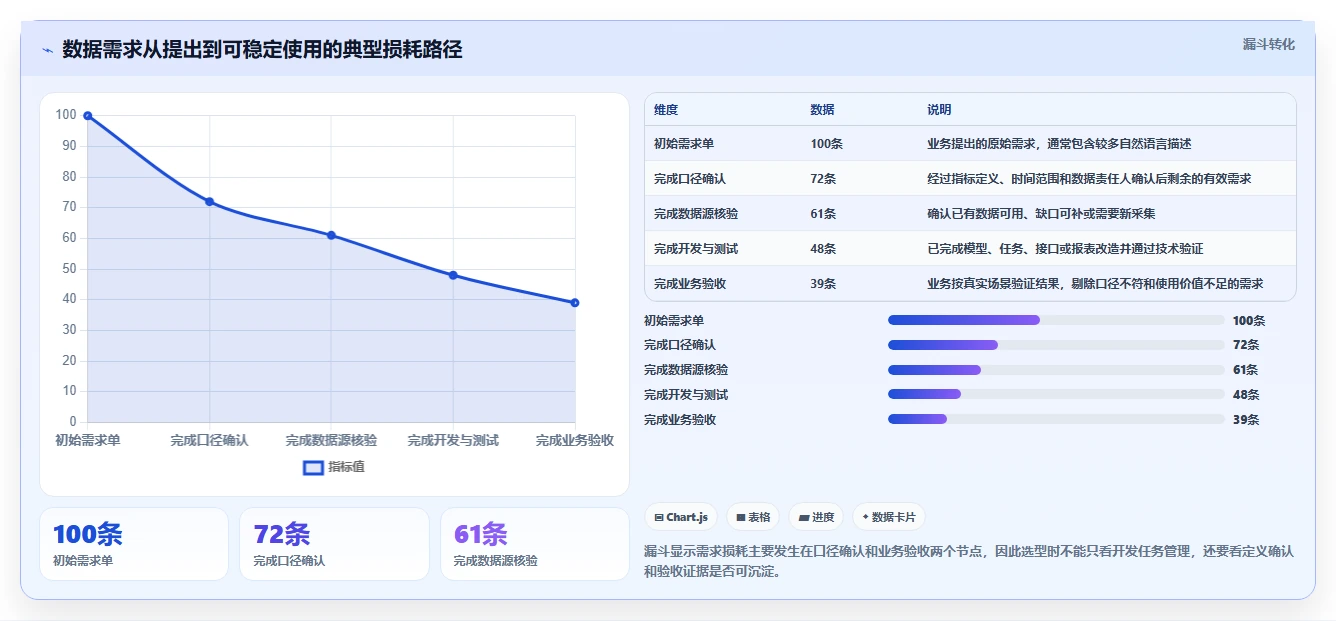Click the 完成业务验收 label in the progress list
Viewport: 1336px width, 621px height.
coord(680,420)
